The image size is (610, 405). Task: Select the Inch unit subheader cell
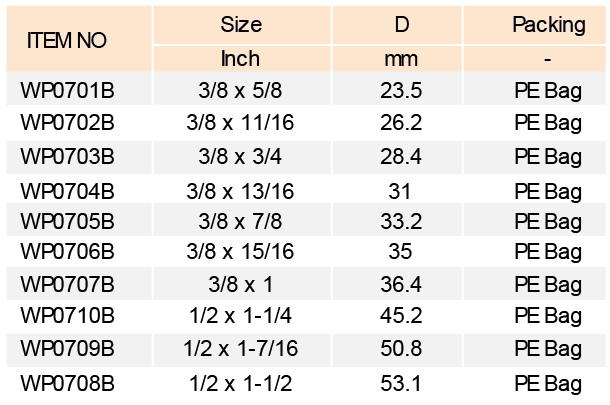240,58
